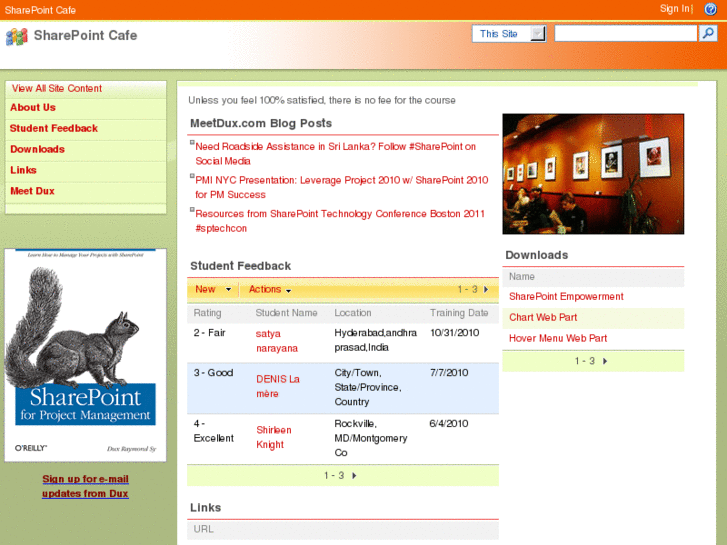Open the New dropdown menu
The width and height of the screenshot is (727, 545).
(x=213, y=289)
